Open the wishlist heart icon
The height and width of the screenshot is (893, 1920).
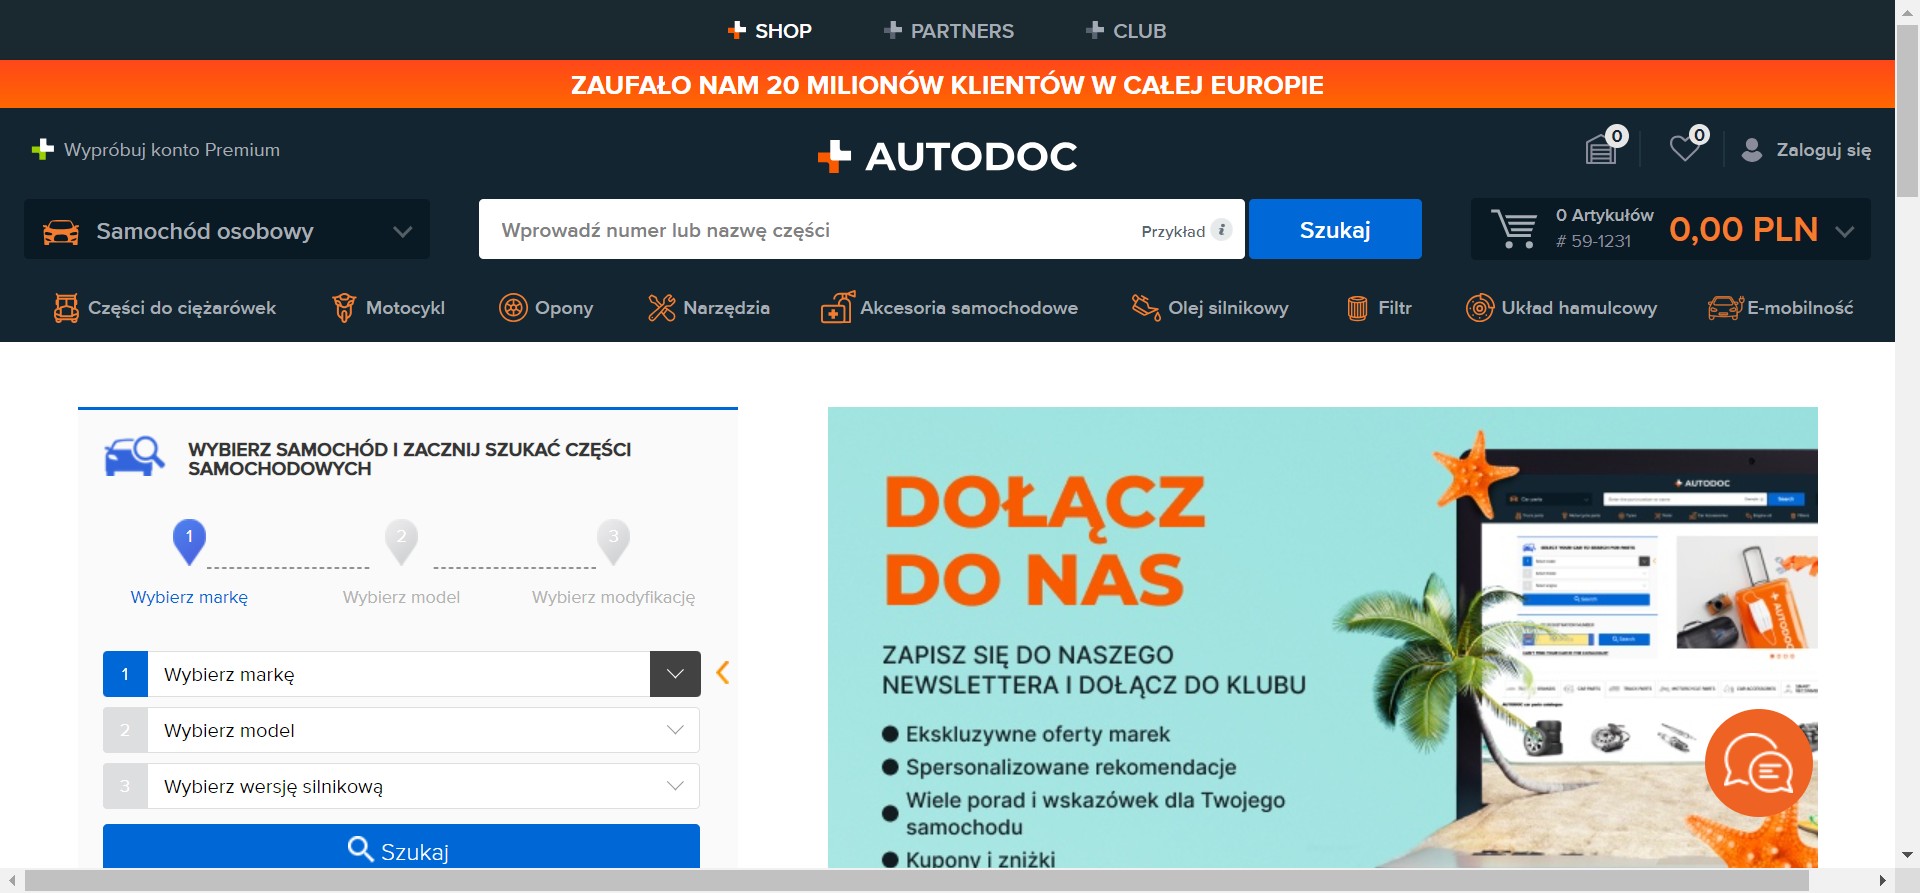tap(1686, 148)
